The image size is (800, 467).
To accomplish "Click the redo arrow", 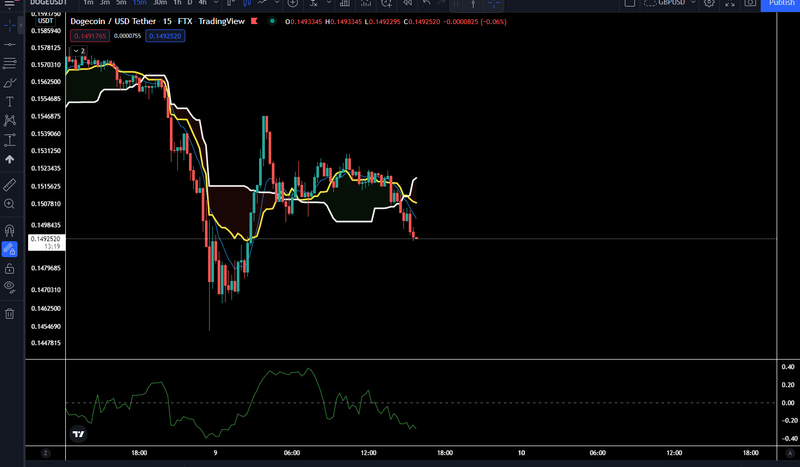I will 442,3.
